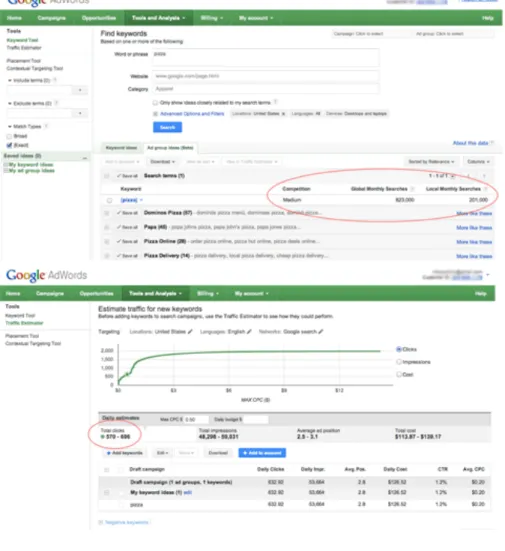Click Save all checkmark for Dominos Pizza group

[x=127, y=213]
